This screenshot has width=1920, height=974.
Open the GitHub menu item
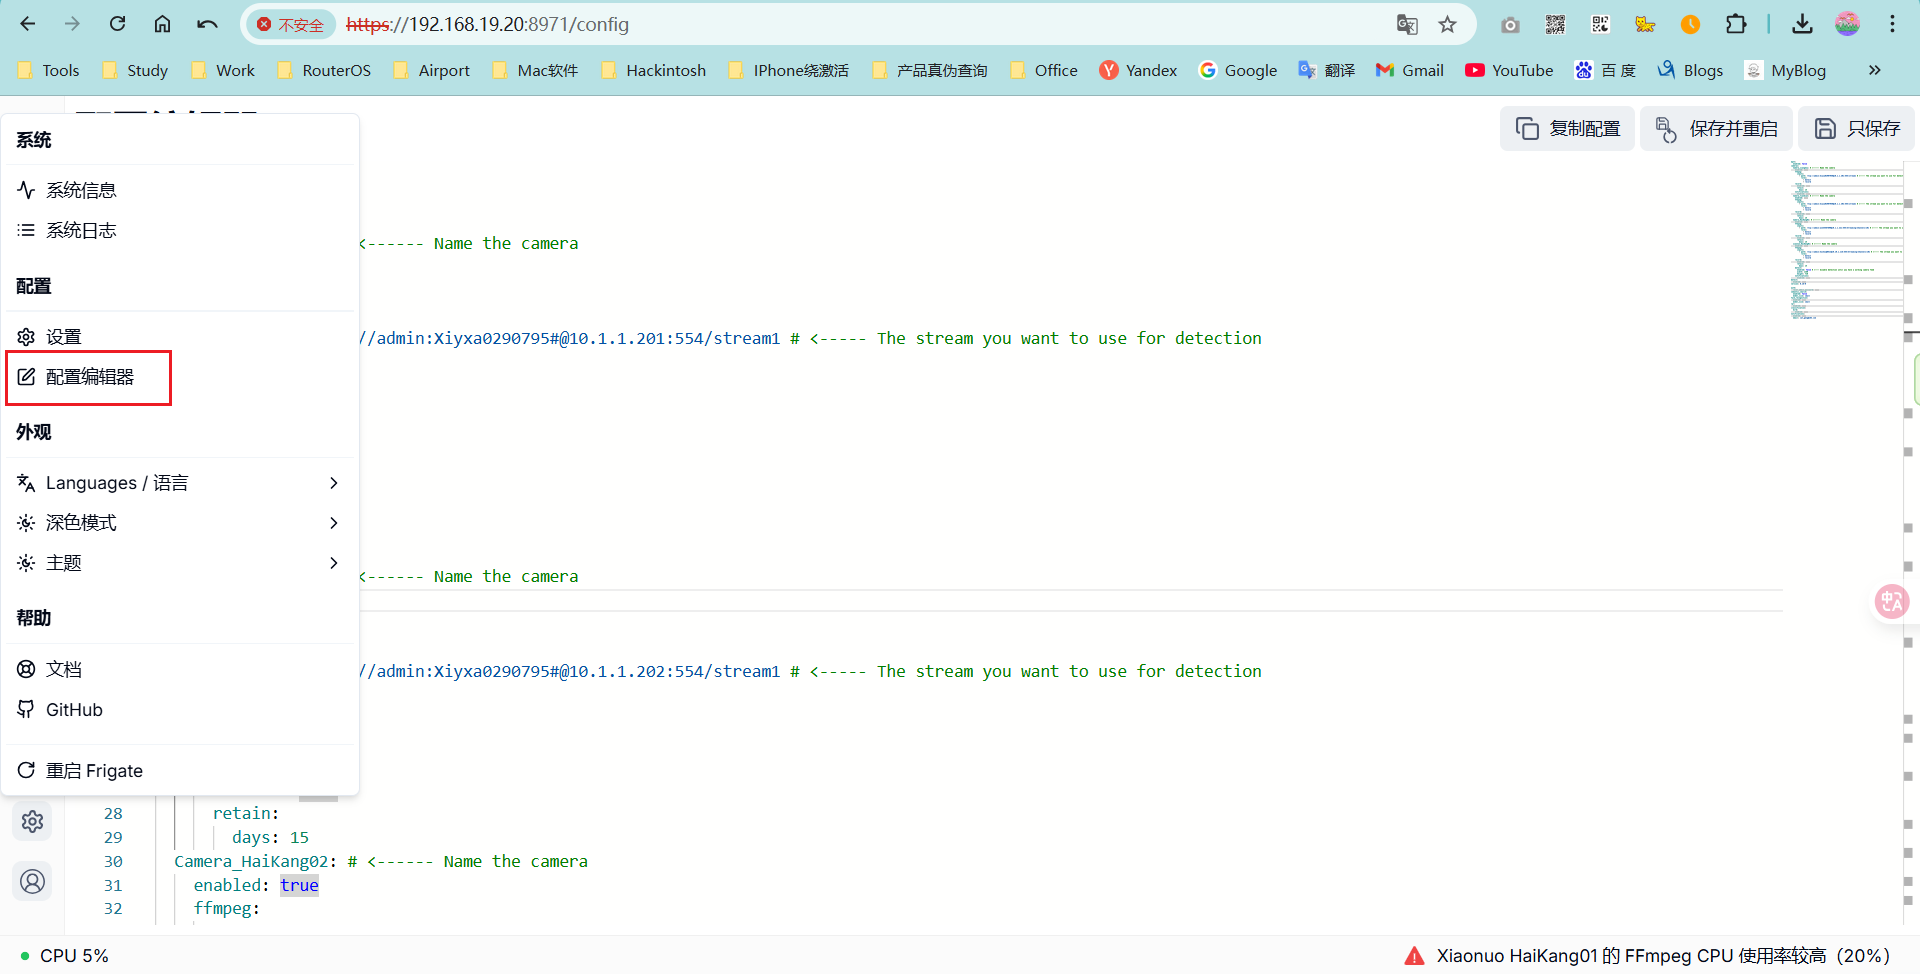click(180, 709)
